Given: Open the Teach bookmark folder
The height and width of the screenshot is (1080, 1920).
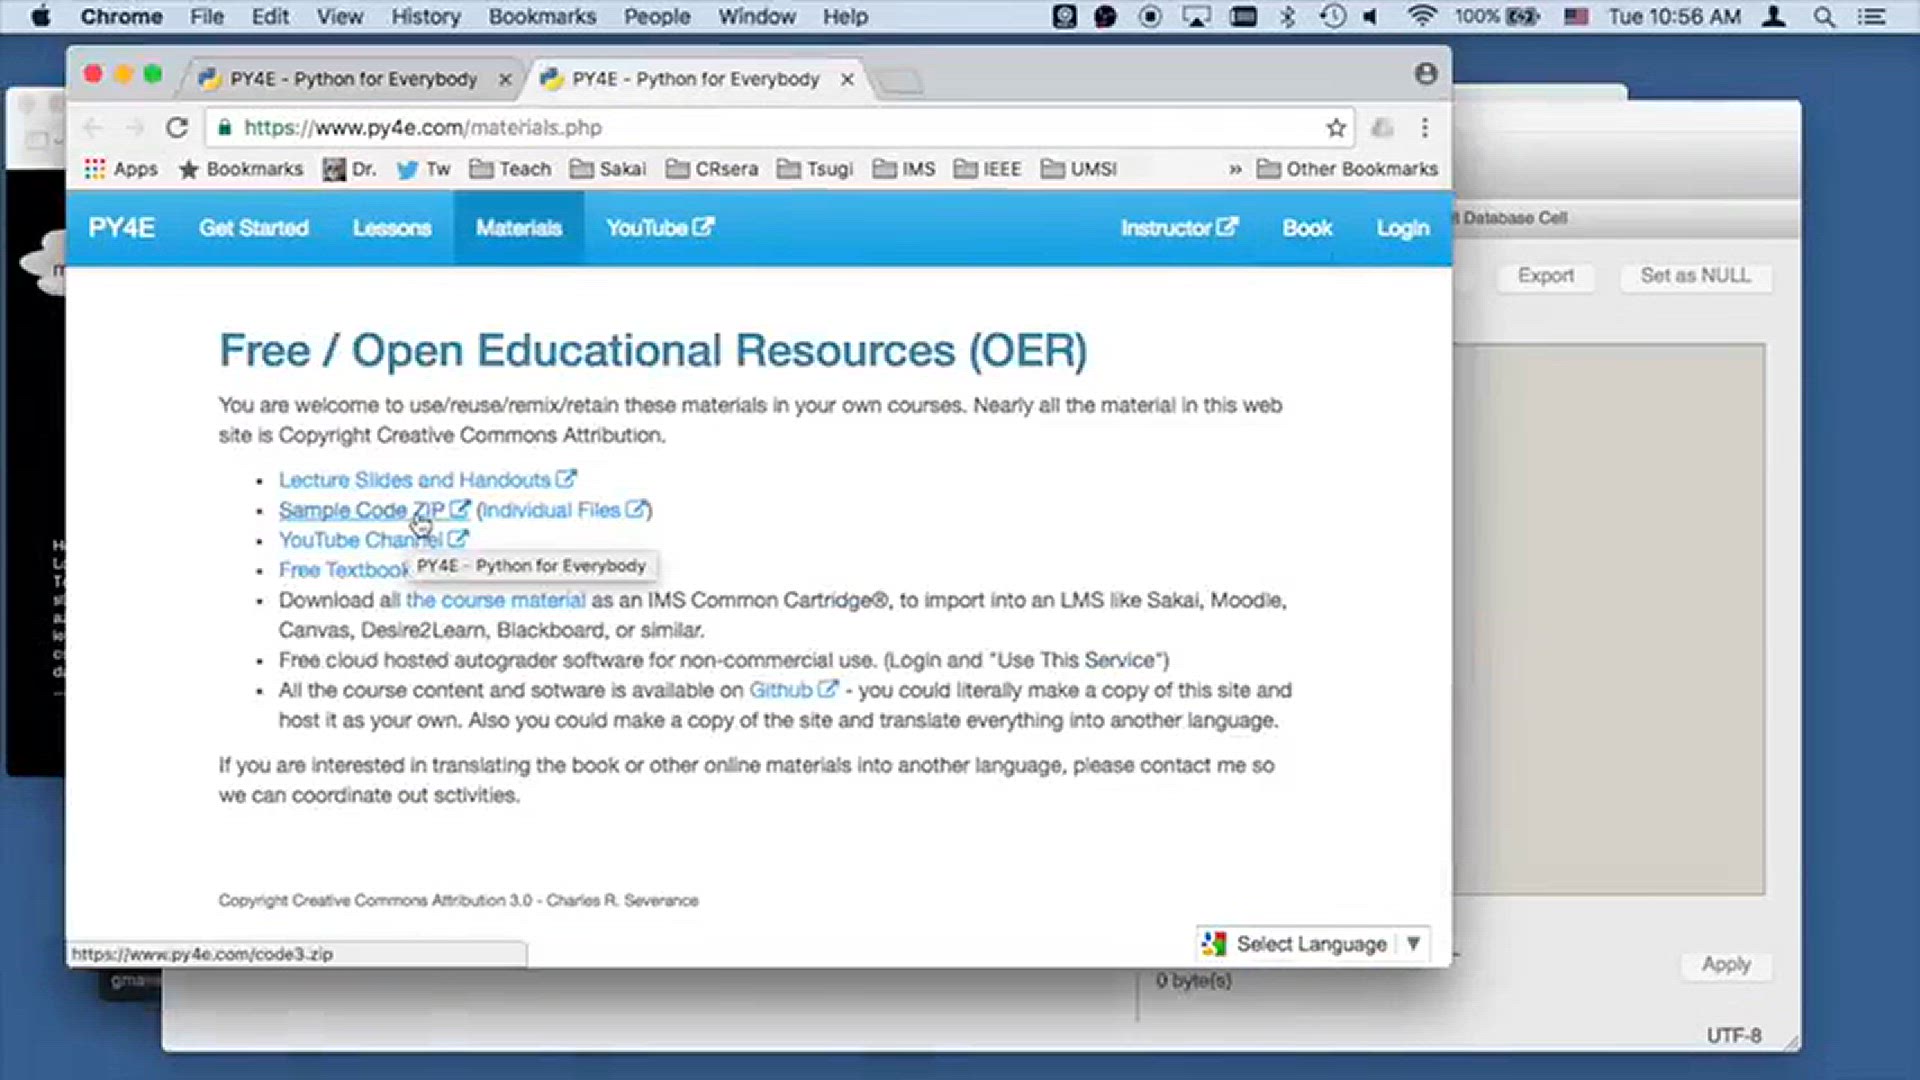Looking at the screenshot, I should click(510, 169).
